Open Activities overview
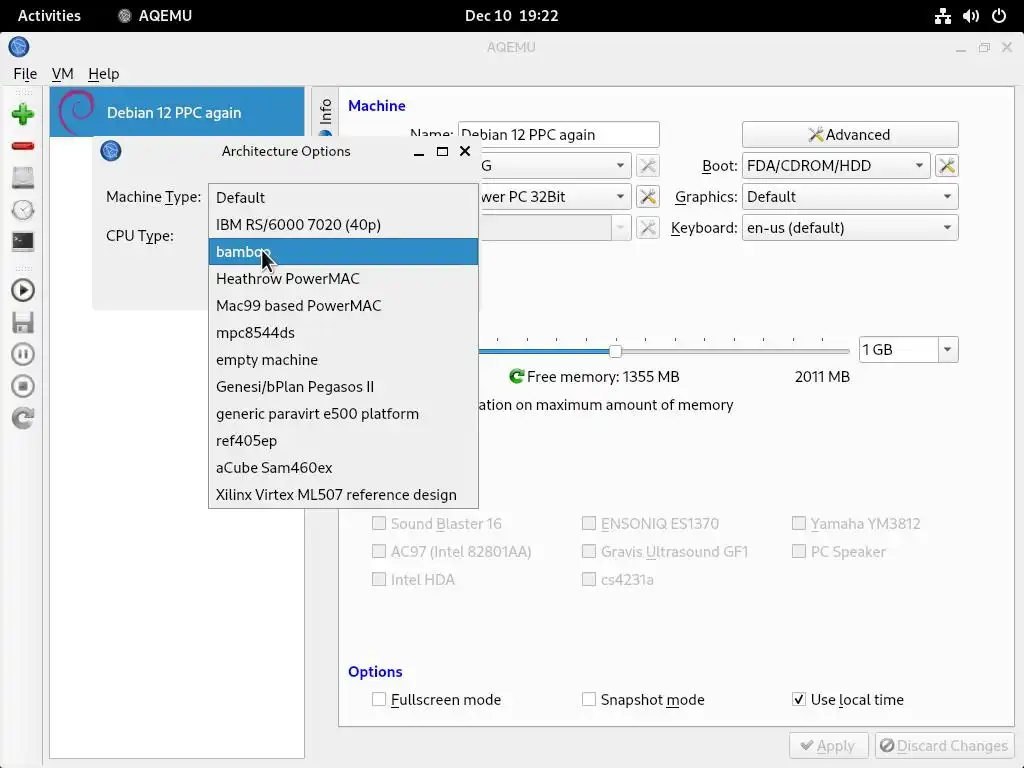The height and width of the screenshot is (768, 1024). pyautogui.click(x=49, y=16)
